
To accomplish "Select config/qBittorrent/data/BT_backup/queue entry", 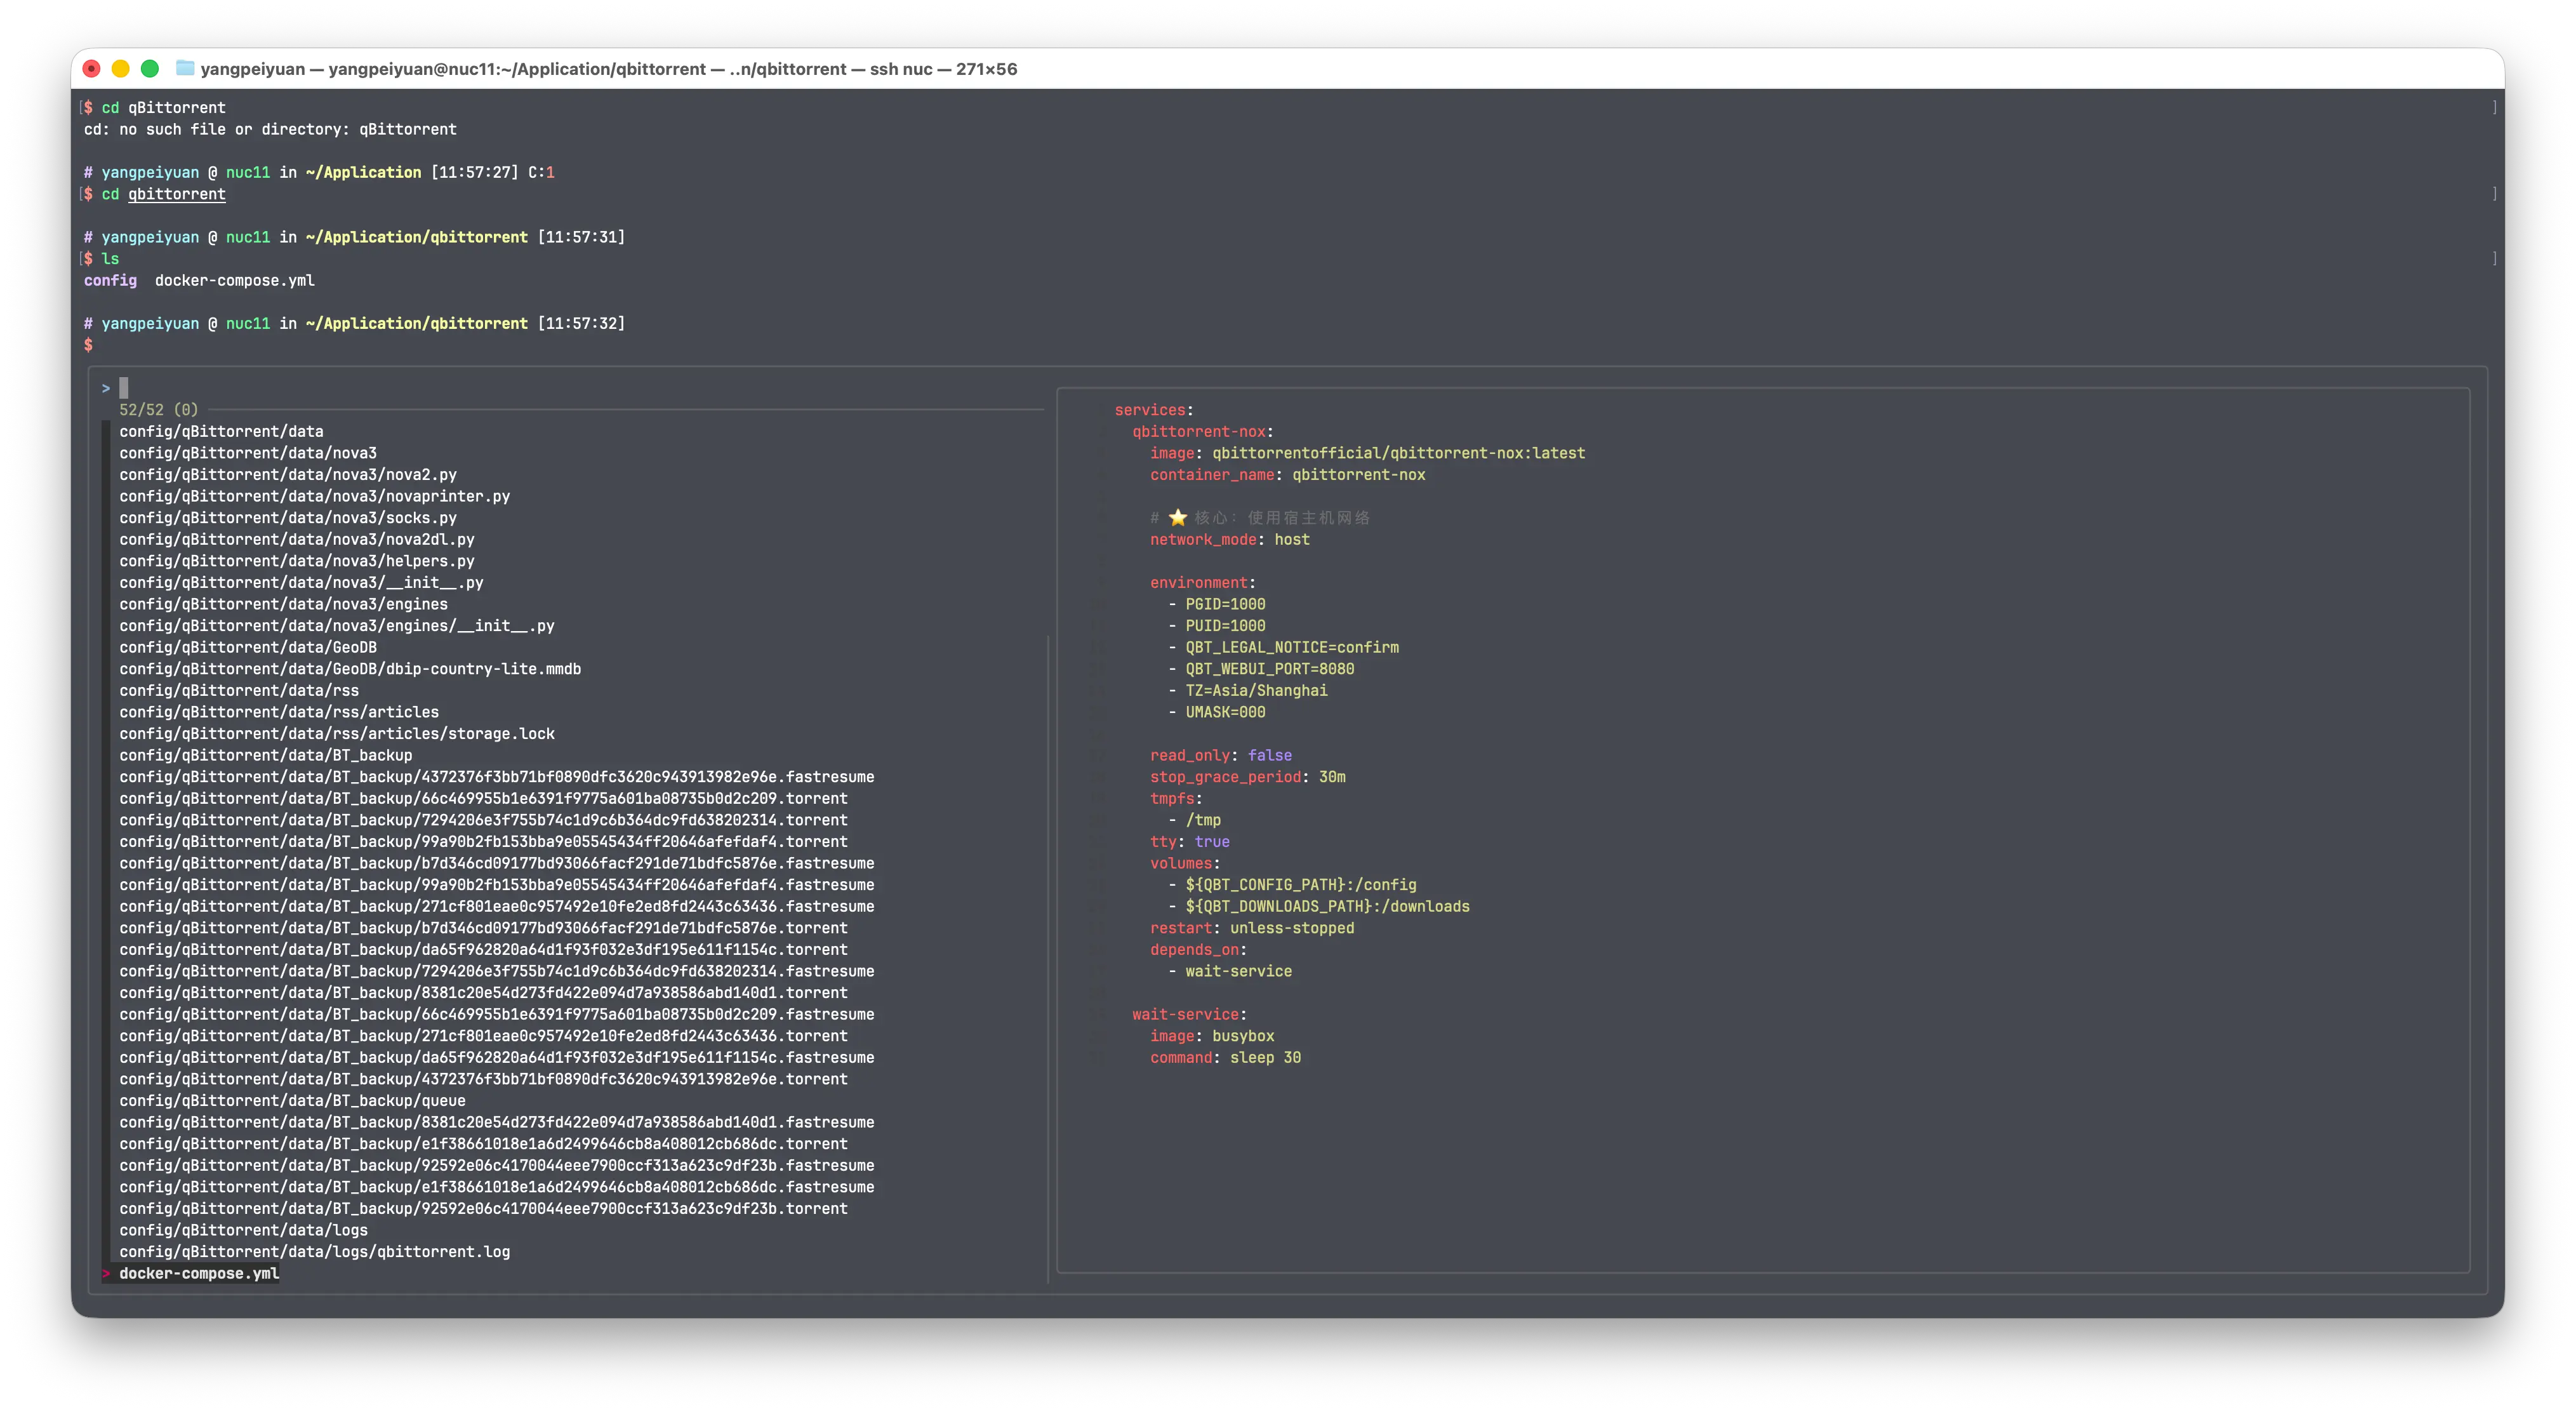I will click(292, 1101).
